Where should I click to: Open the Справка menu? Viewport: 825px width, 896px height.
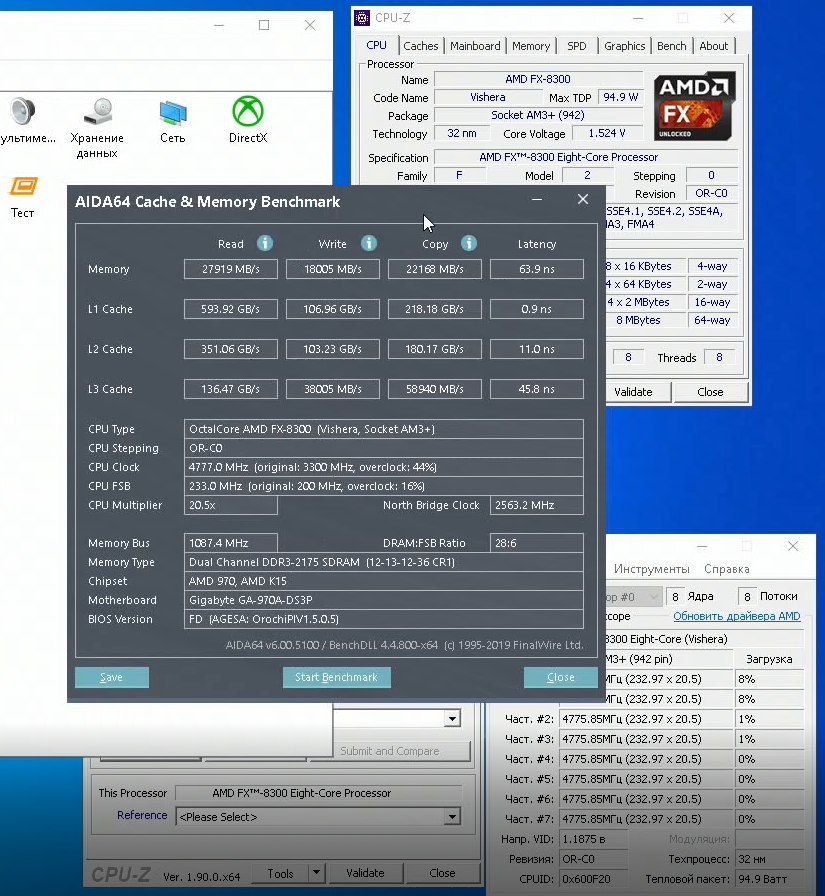727,569
